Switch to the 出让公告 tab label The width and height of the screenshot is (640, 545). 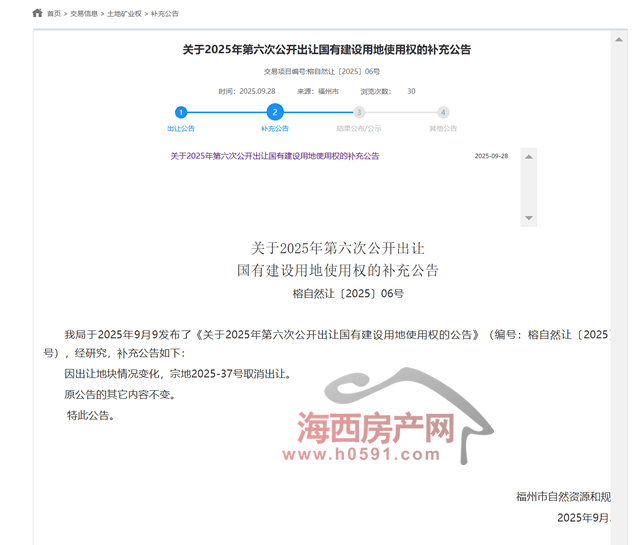pos(181,129)
